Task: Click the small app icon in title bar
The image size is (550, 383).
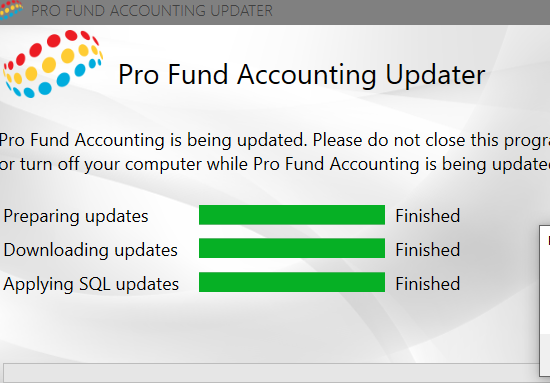Action: click(11, 9)
